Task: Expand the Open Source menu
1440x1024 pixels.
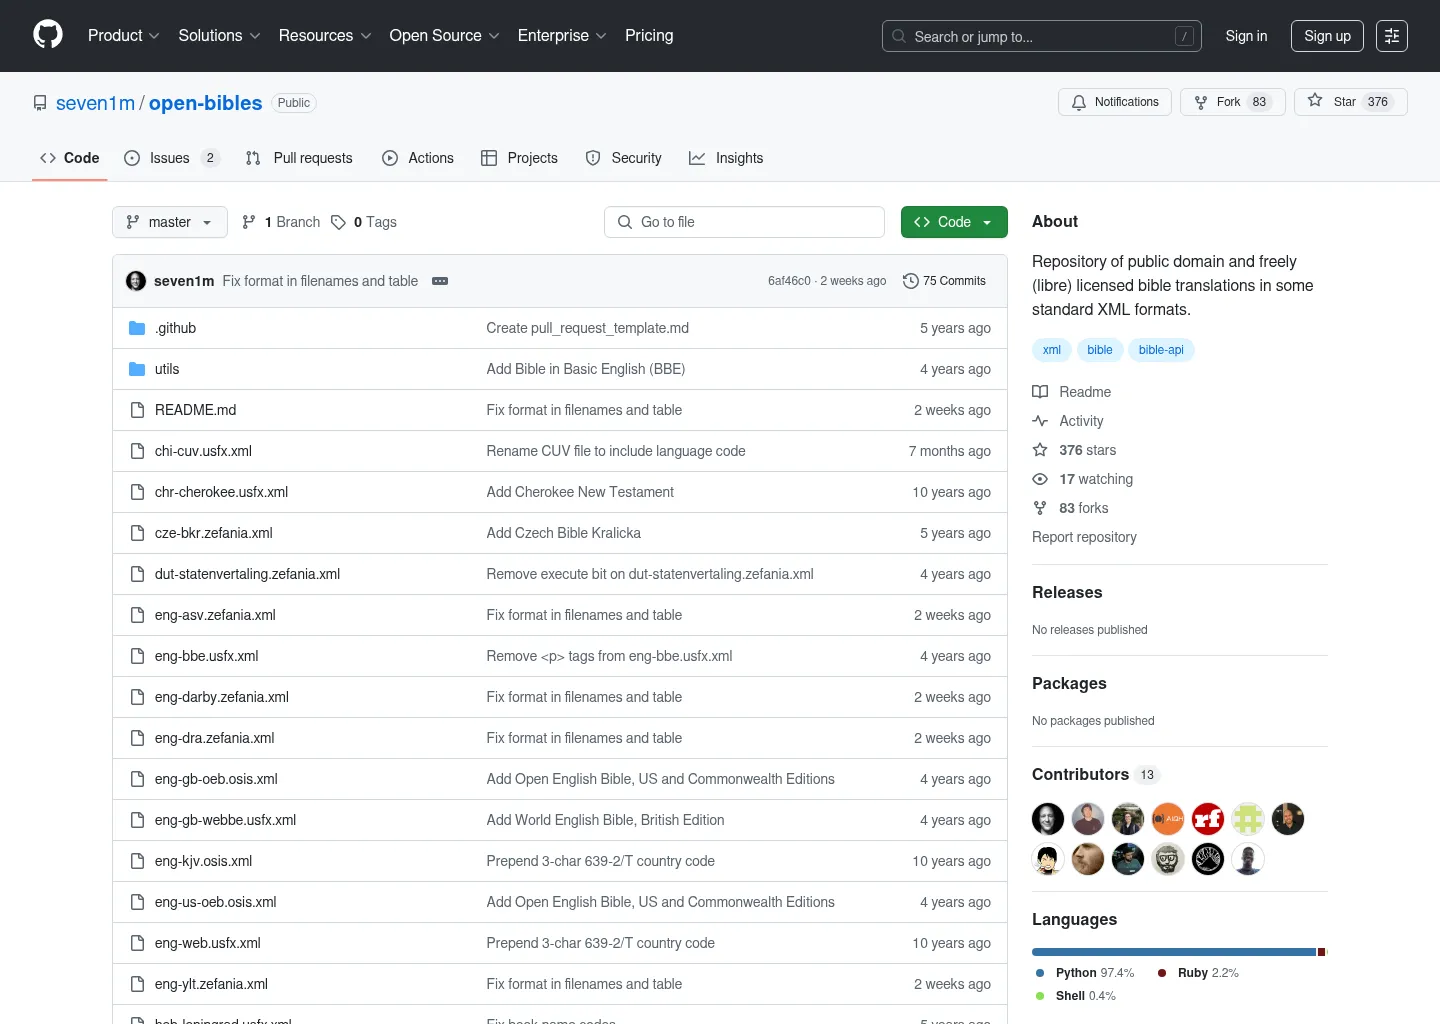Action: point(444,36)
